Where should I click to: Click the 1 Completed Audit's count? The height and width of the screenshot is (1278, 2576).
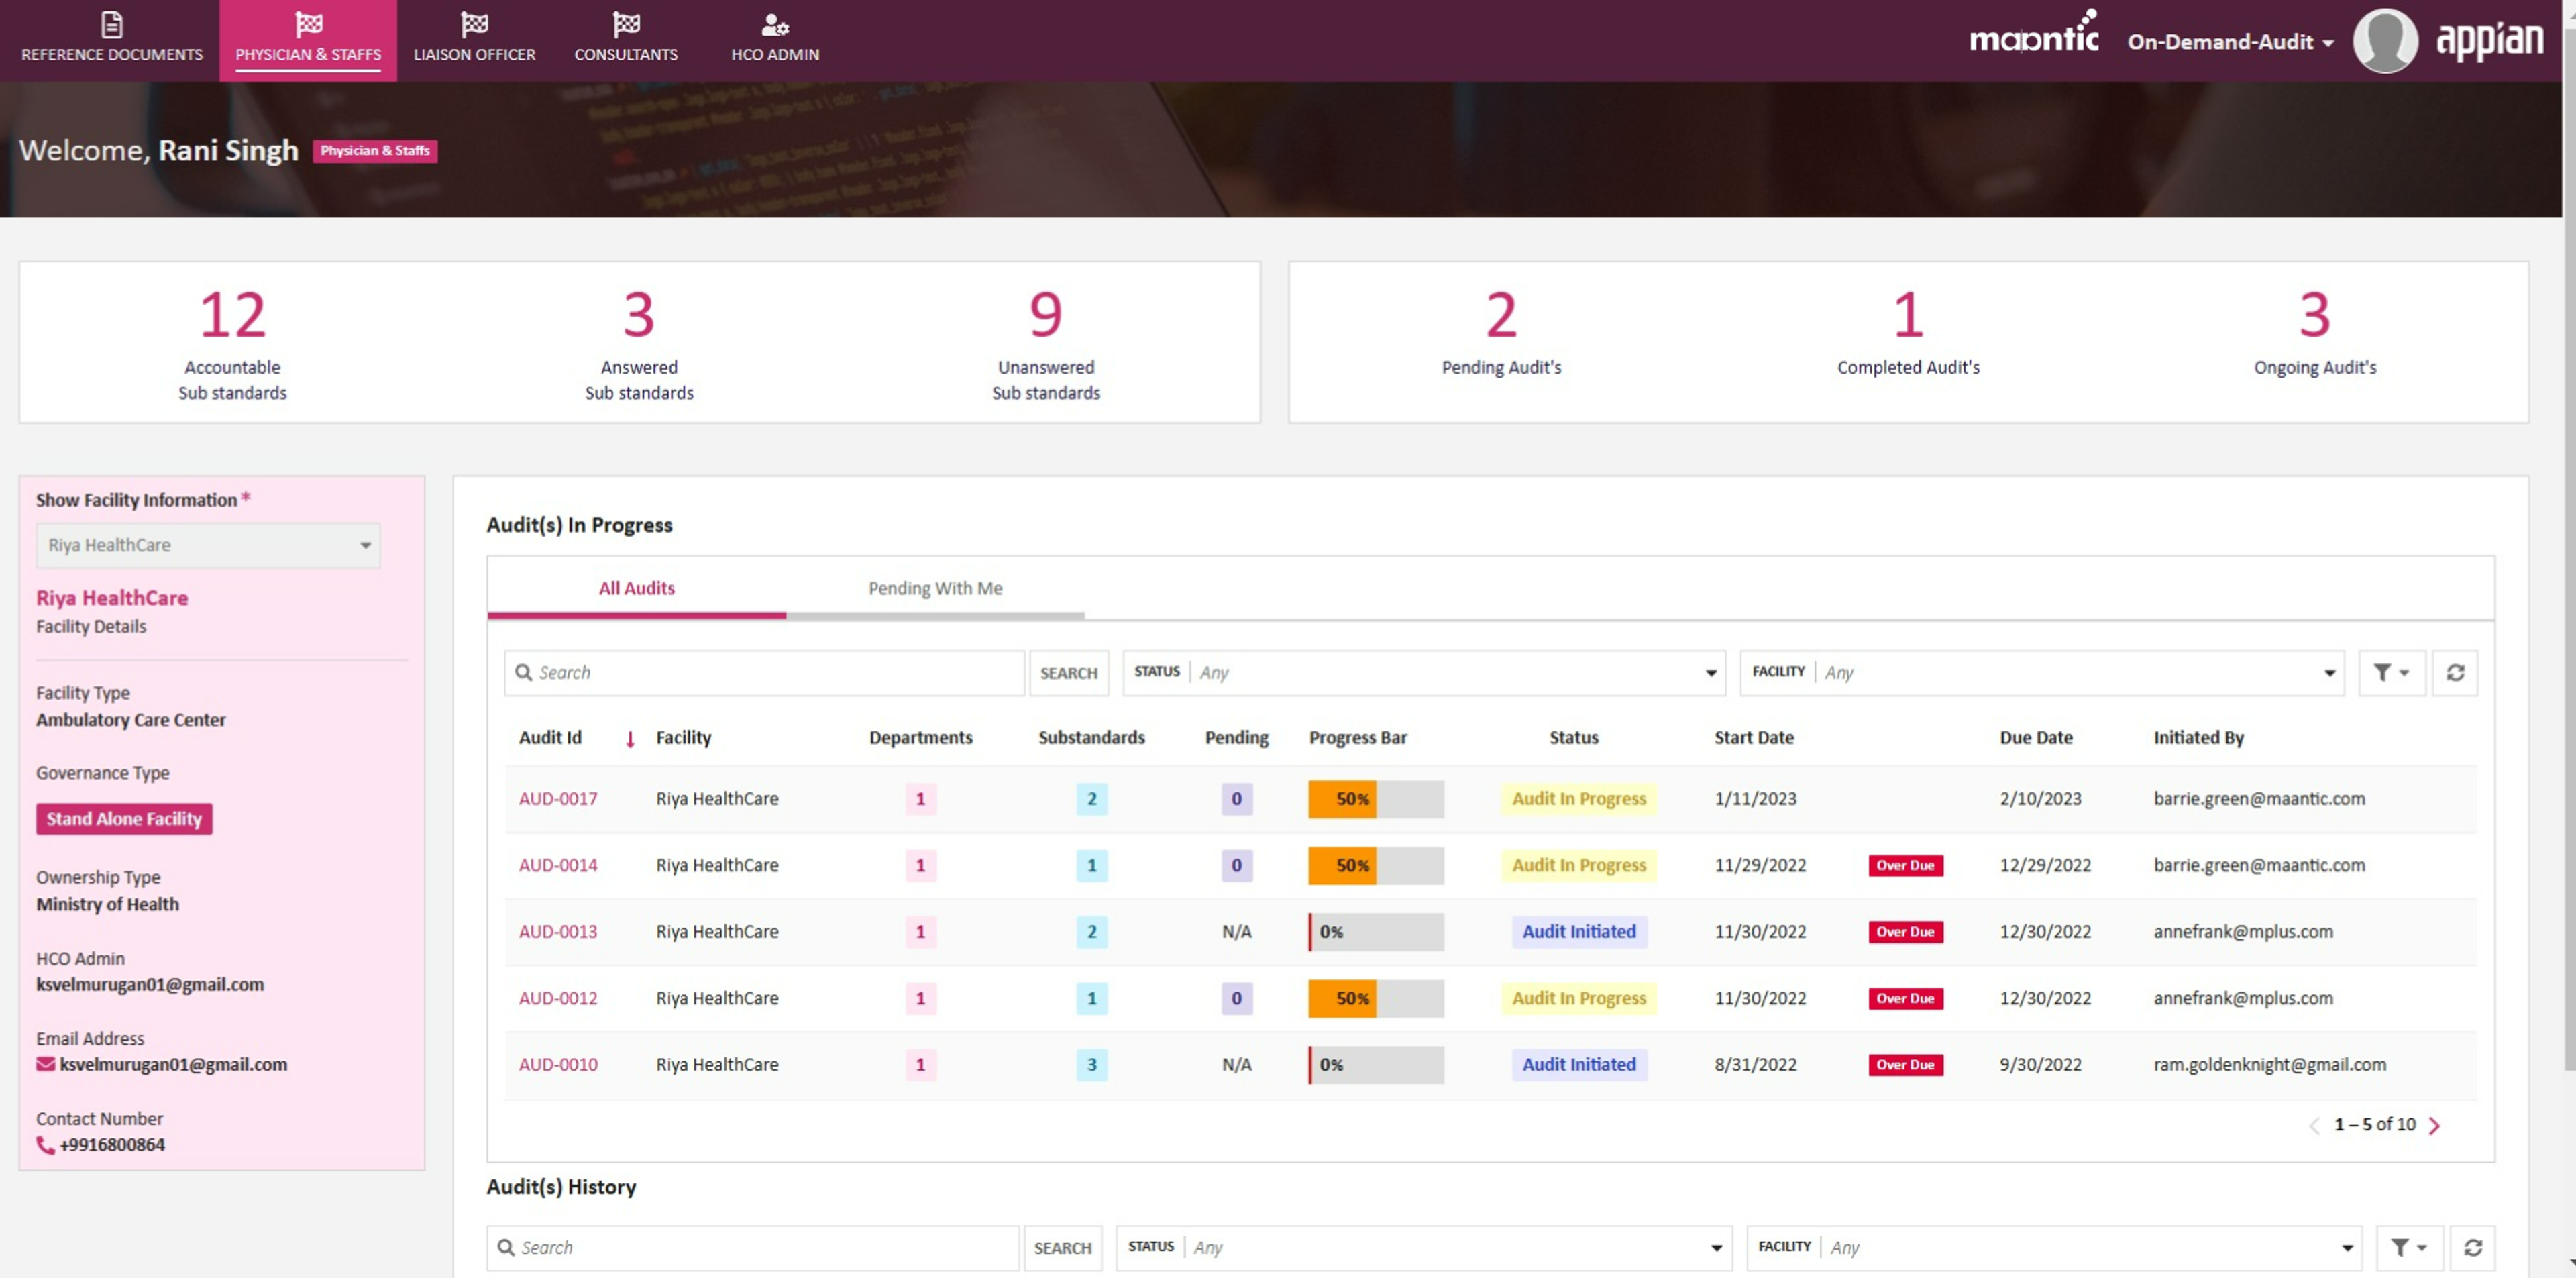1908,315
